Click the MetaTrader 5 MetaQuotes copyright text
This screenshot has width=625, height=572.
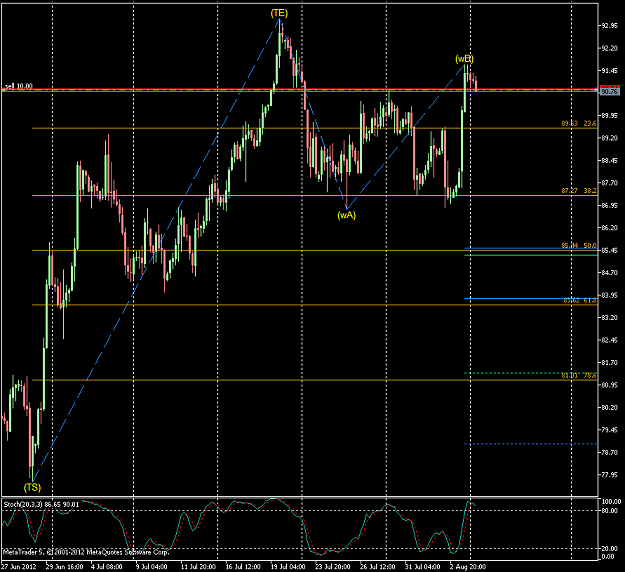[x=86, y=552]
